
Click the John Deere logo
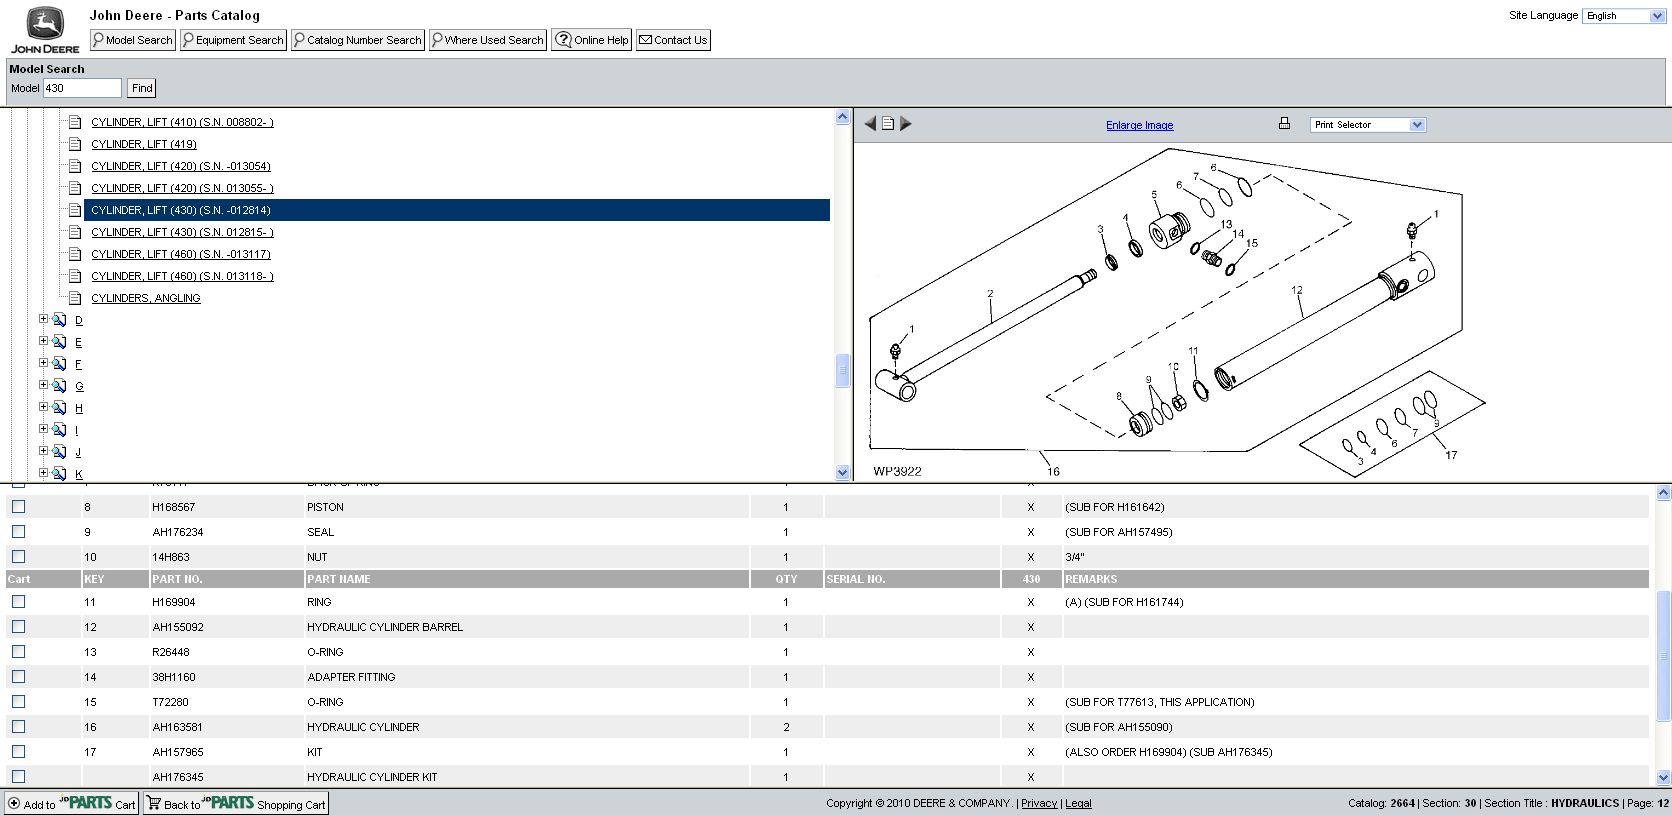click(x=45, y=30)
